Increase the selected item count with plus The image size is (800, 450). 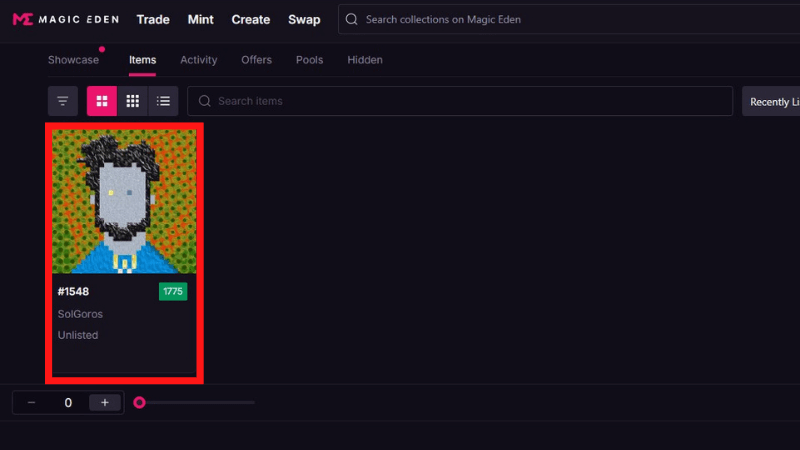click(105, 403)
